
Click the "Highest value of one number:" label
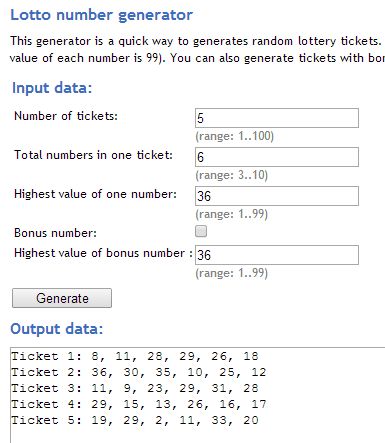[95, 194]
